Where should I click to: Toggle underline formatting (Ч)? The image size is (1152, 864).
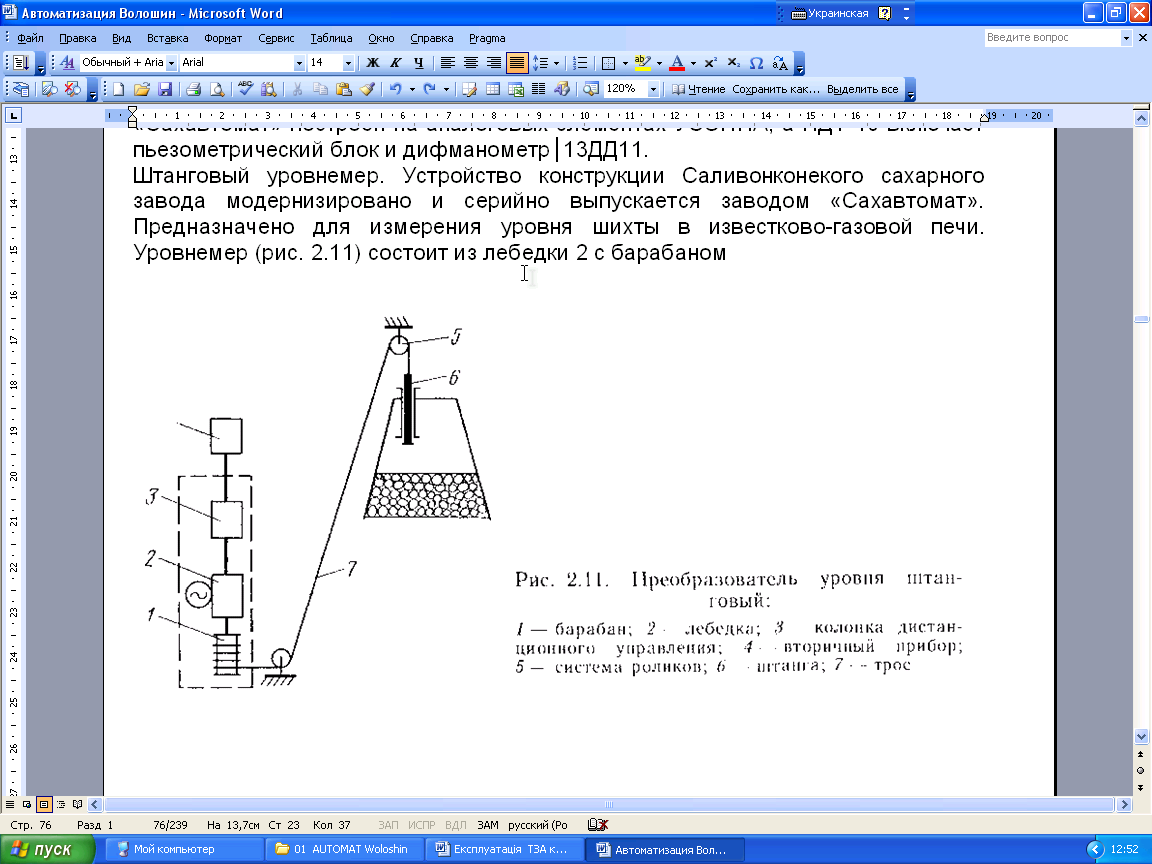(x=418, y=63)
